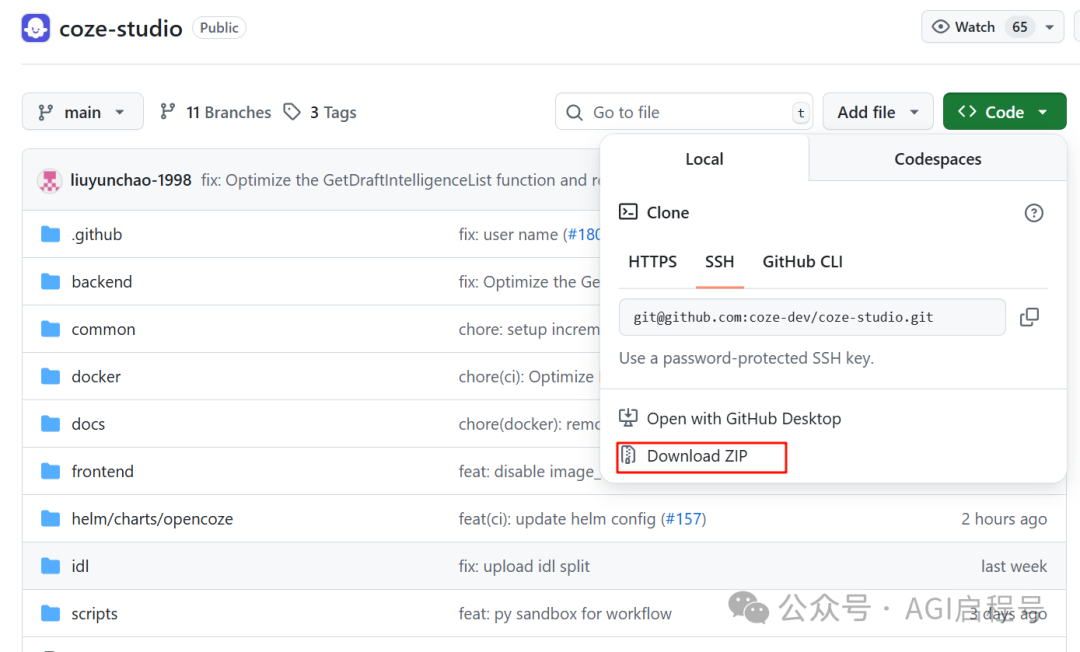
Task: Select the HTTPS clone tab
Action: pyautogui.click(x=652, y=262)
